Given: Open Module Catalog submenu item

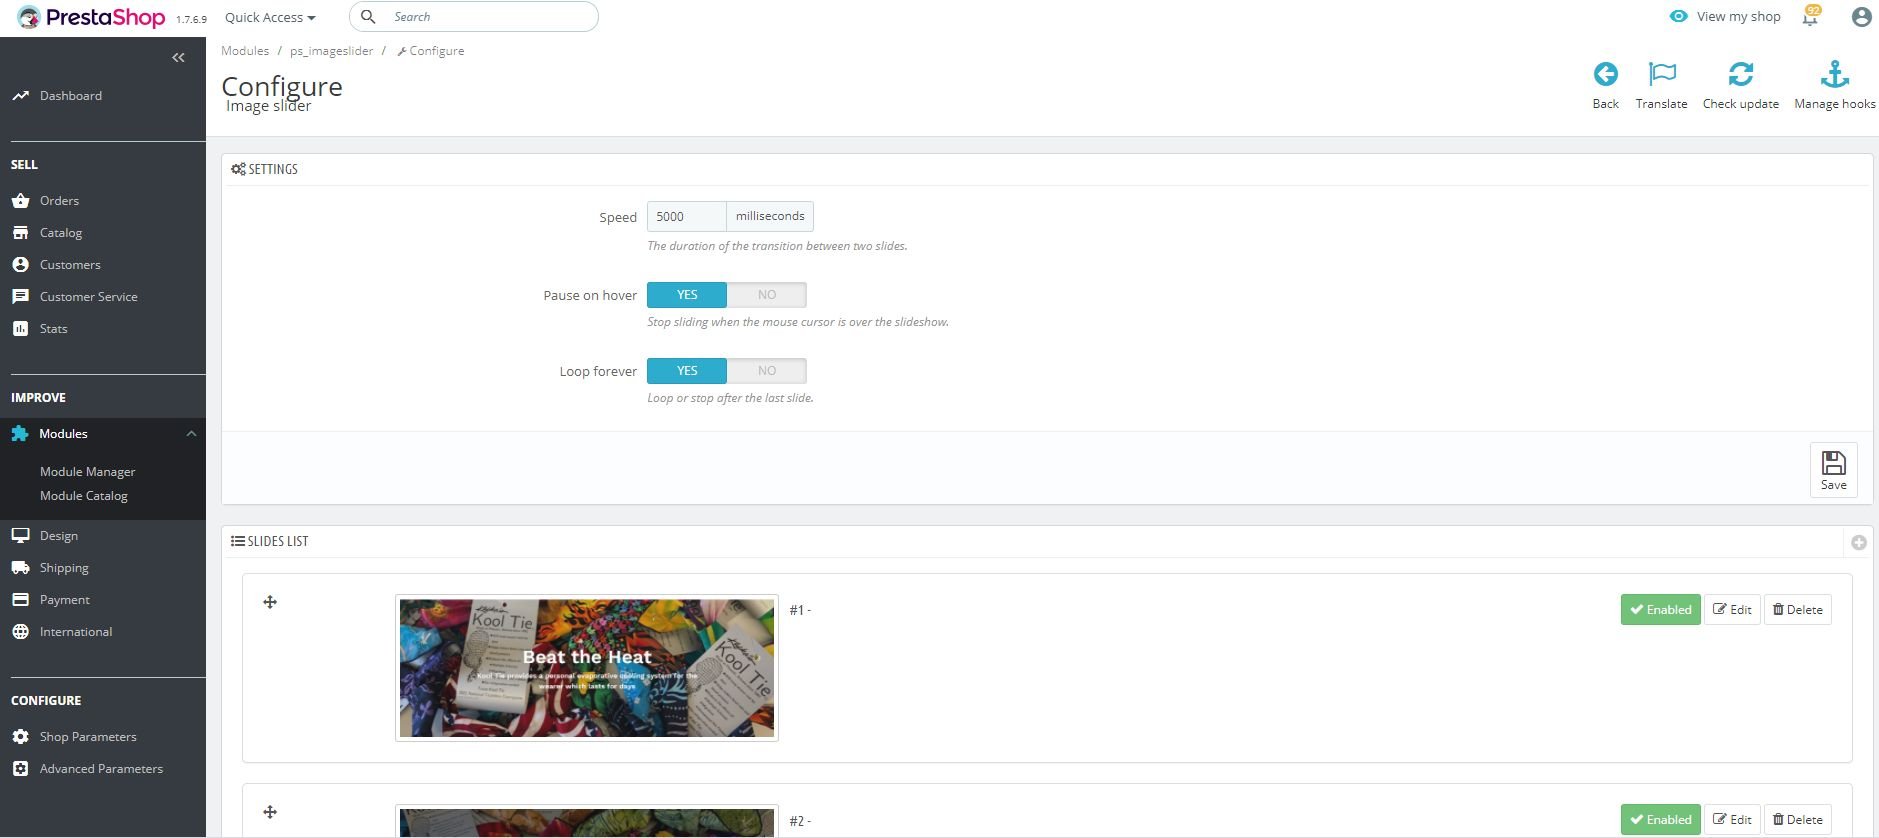Looking at the screenshot, I should (84, 496).
